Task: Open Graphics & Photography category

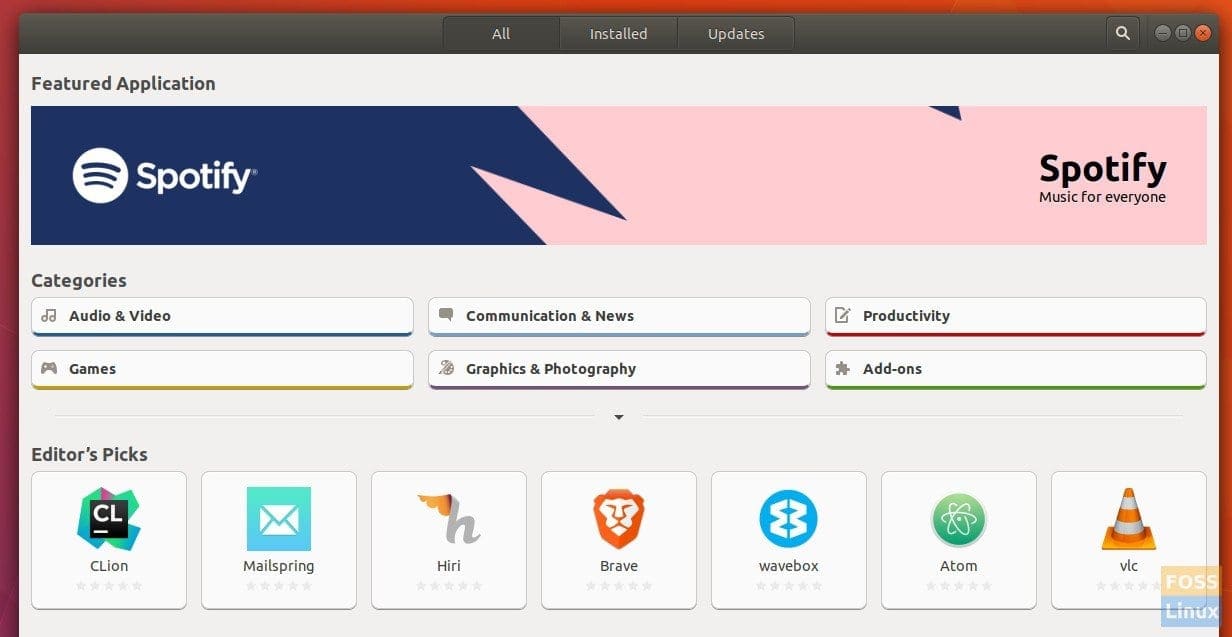Action: (x=619, y=369)
